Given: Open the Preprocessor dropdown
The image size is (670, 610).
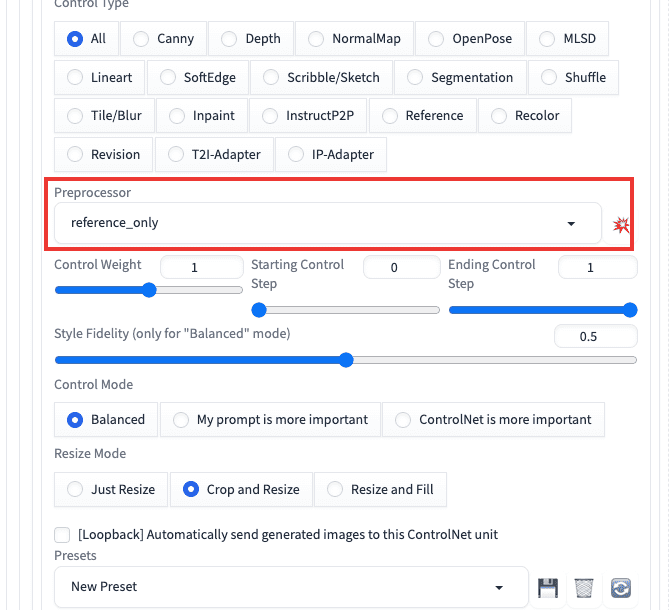Looking at the screenshot, I should (x=328, y=223).
